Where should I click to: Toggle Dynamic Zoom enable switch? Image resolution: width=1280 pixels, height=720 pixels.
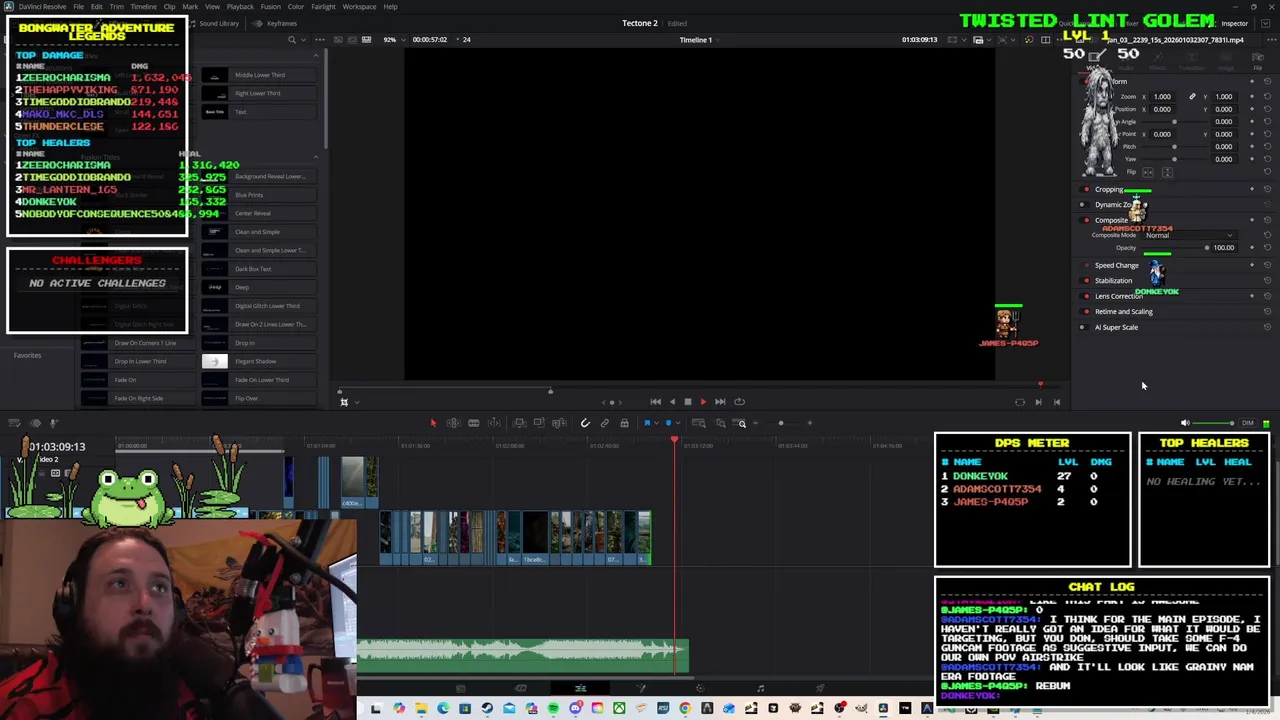coord(1084,204)
